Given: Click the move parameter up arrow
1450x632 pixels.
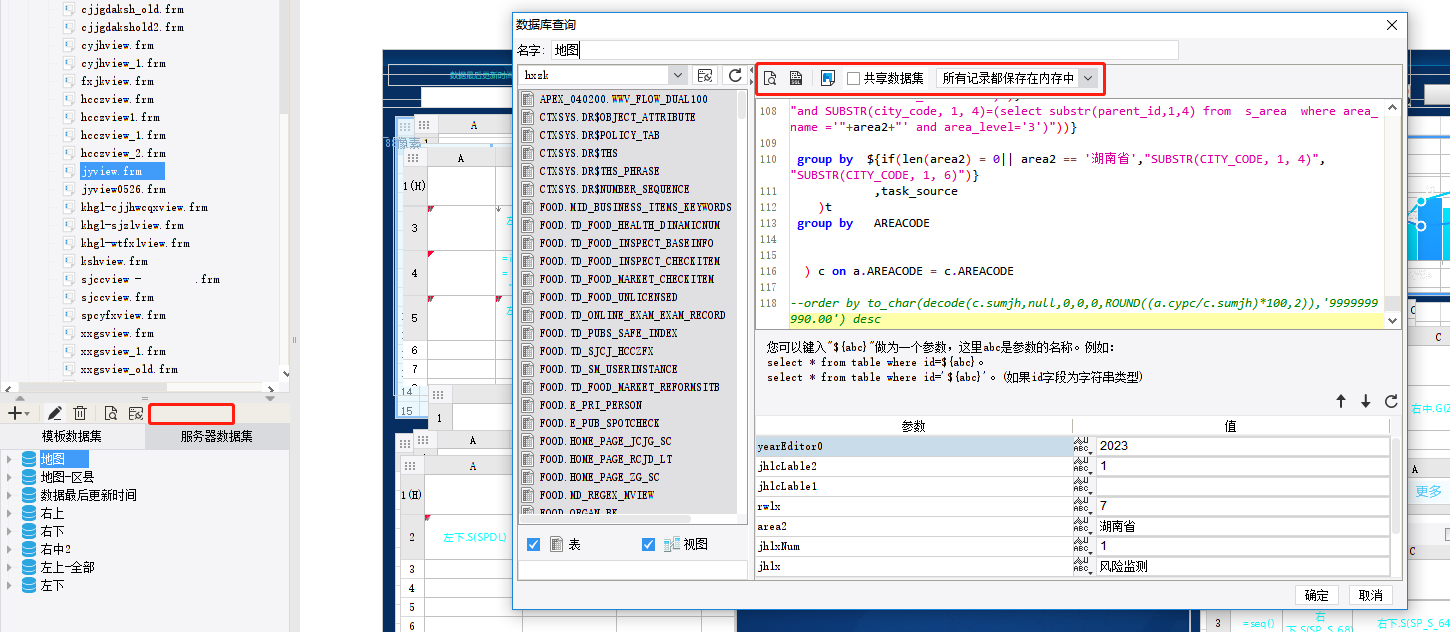Looking at the screenshot, I should point(1341,402).
